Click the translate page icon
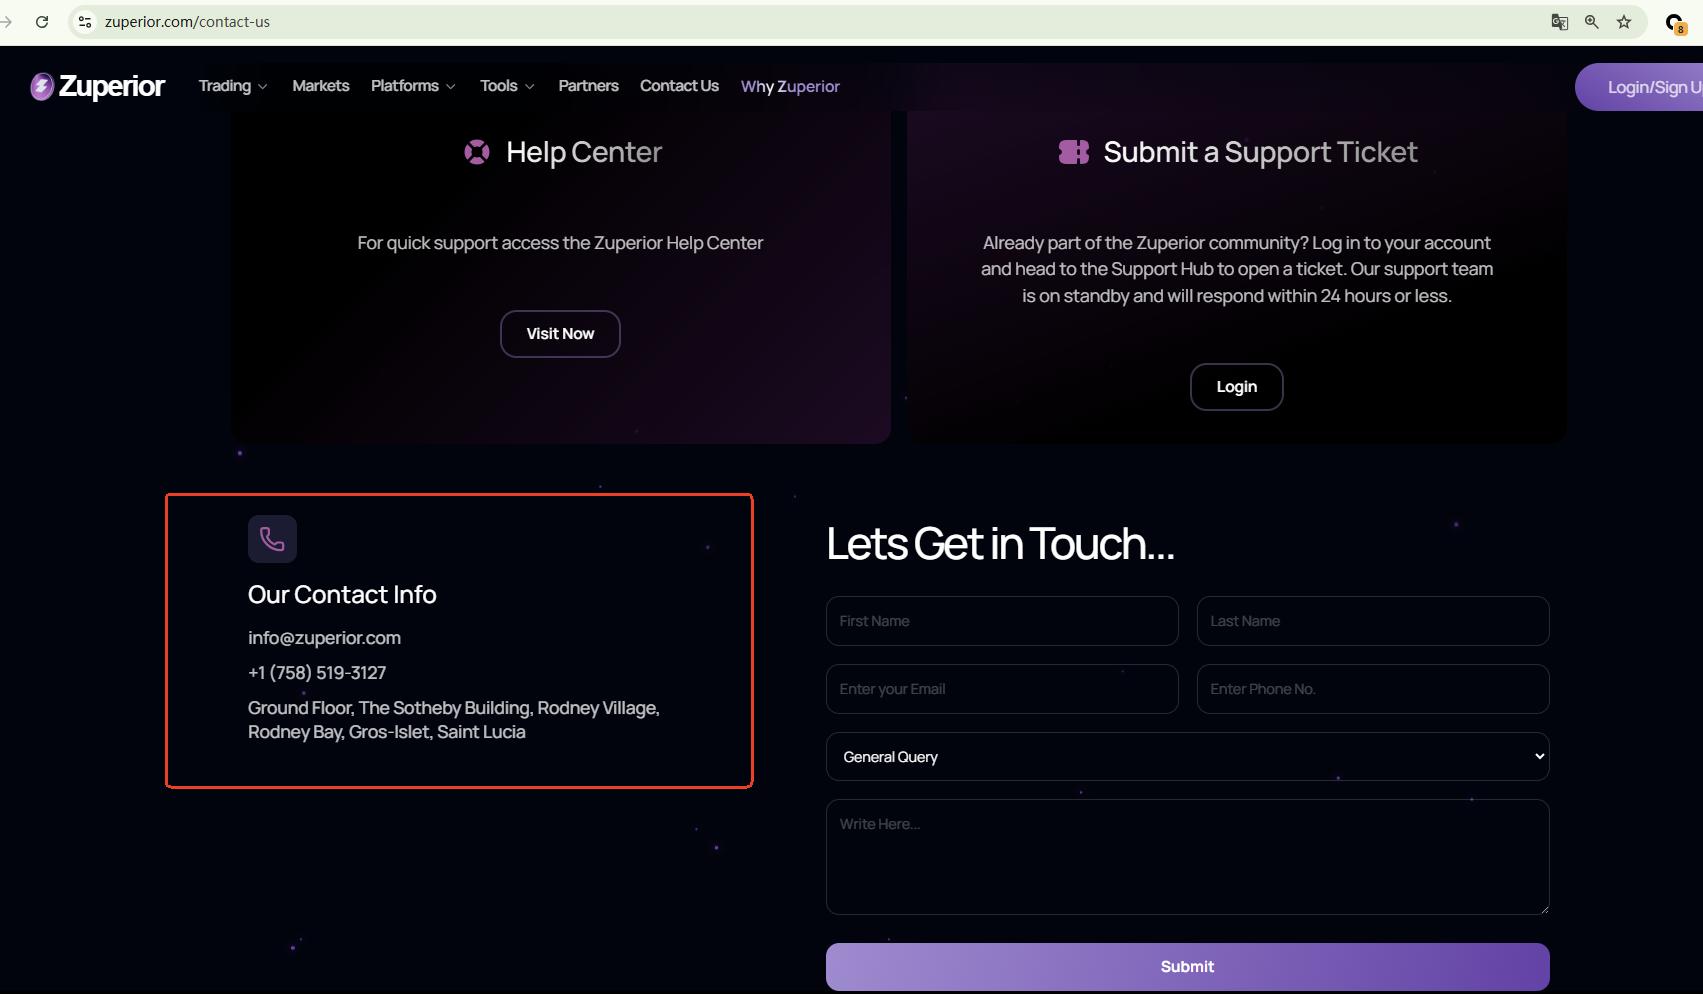Viewport: 1703px width, 994px height. (x=1559, y=22)
